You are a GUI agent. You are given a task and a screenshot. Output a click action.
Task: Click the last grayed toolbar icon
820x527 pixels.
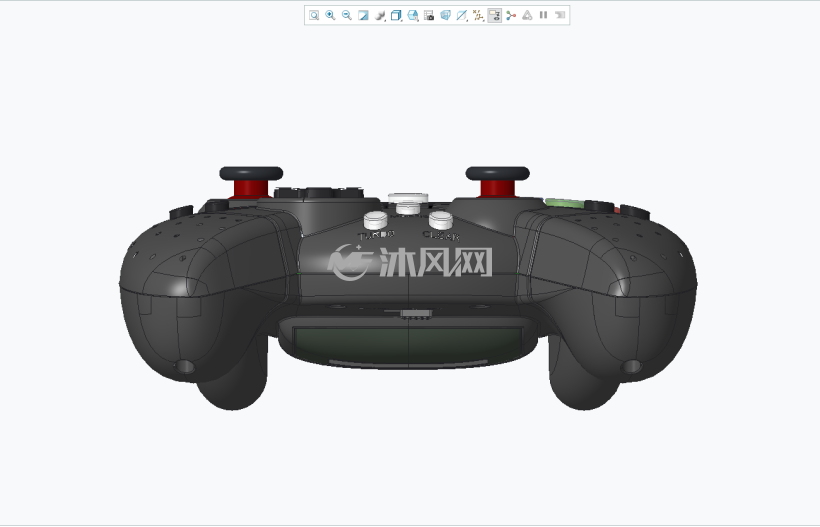(560, 15)
